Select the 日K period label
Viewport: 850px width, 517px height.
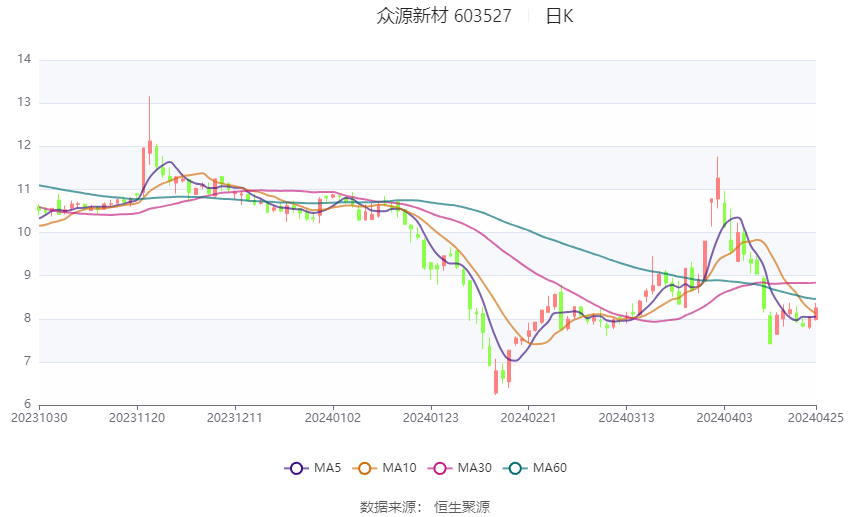click(559, 16)
